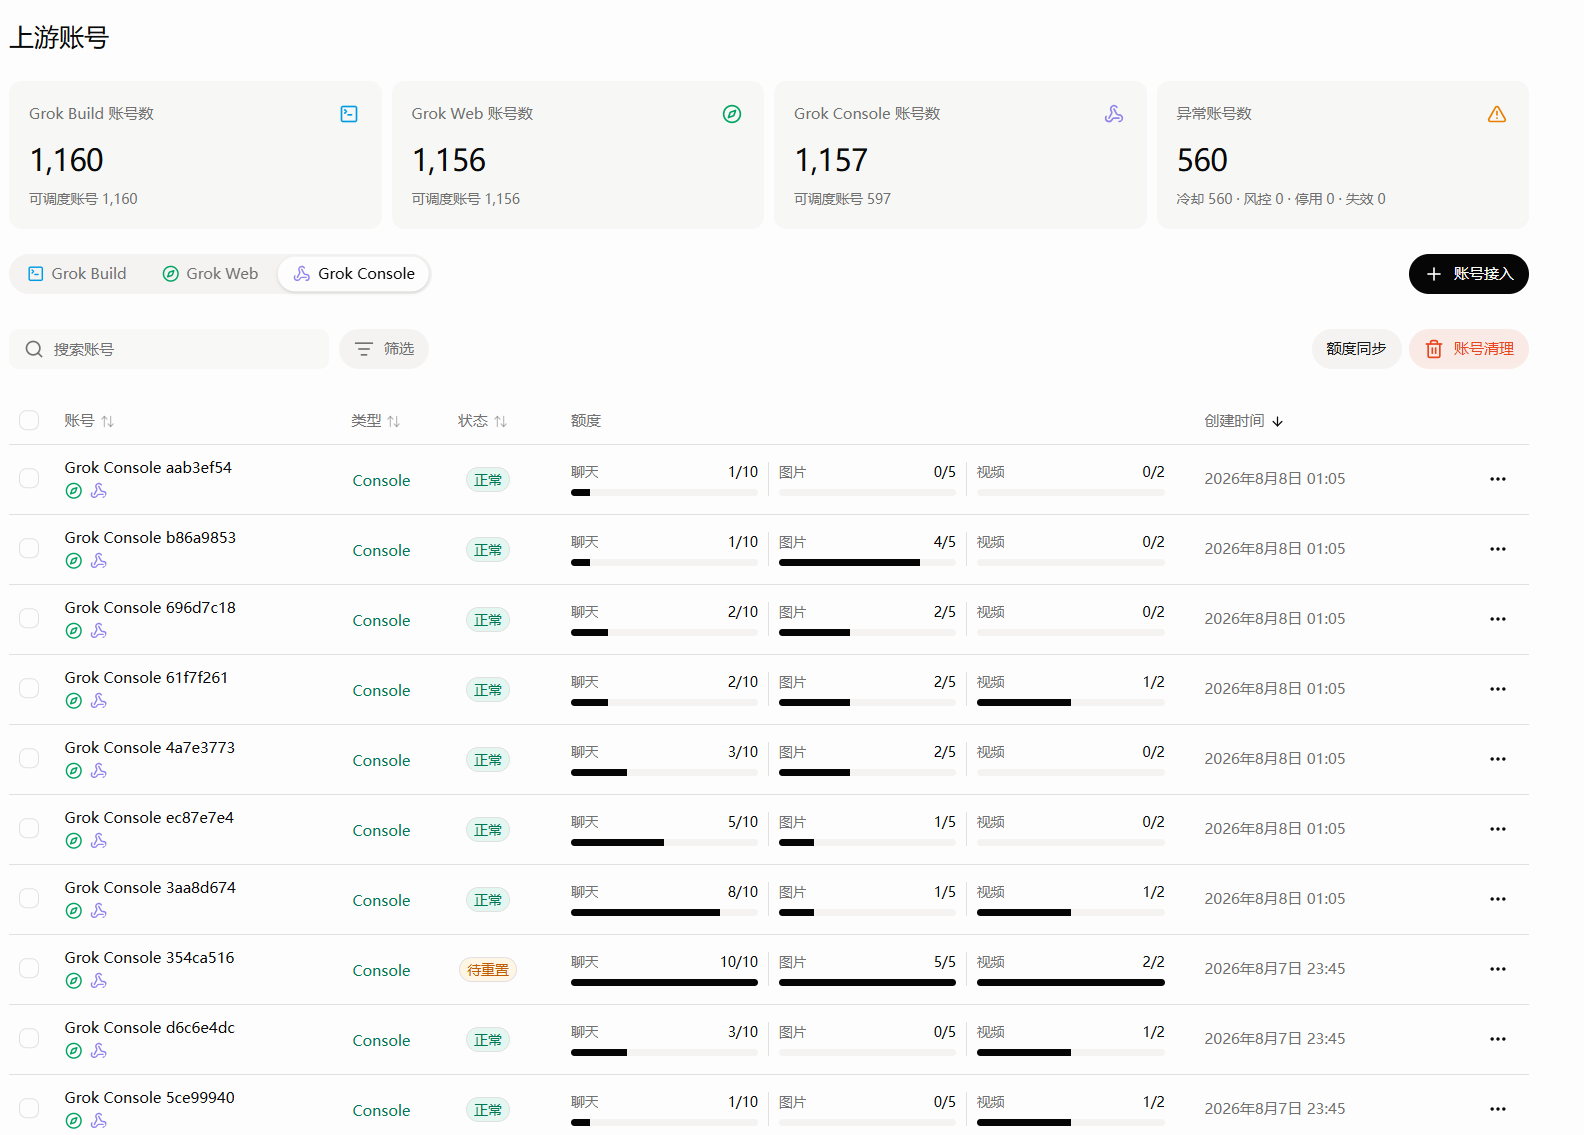This screenshot has width=1584, height=1135.
Task: Select the Grok Console ec87e7e4 row checkbox
Action: (29, 828)
